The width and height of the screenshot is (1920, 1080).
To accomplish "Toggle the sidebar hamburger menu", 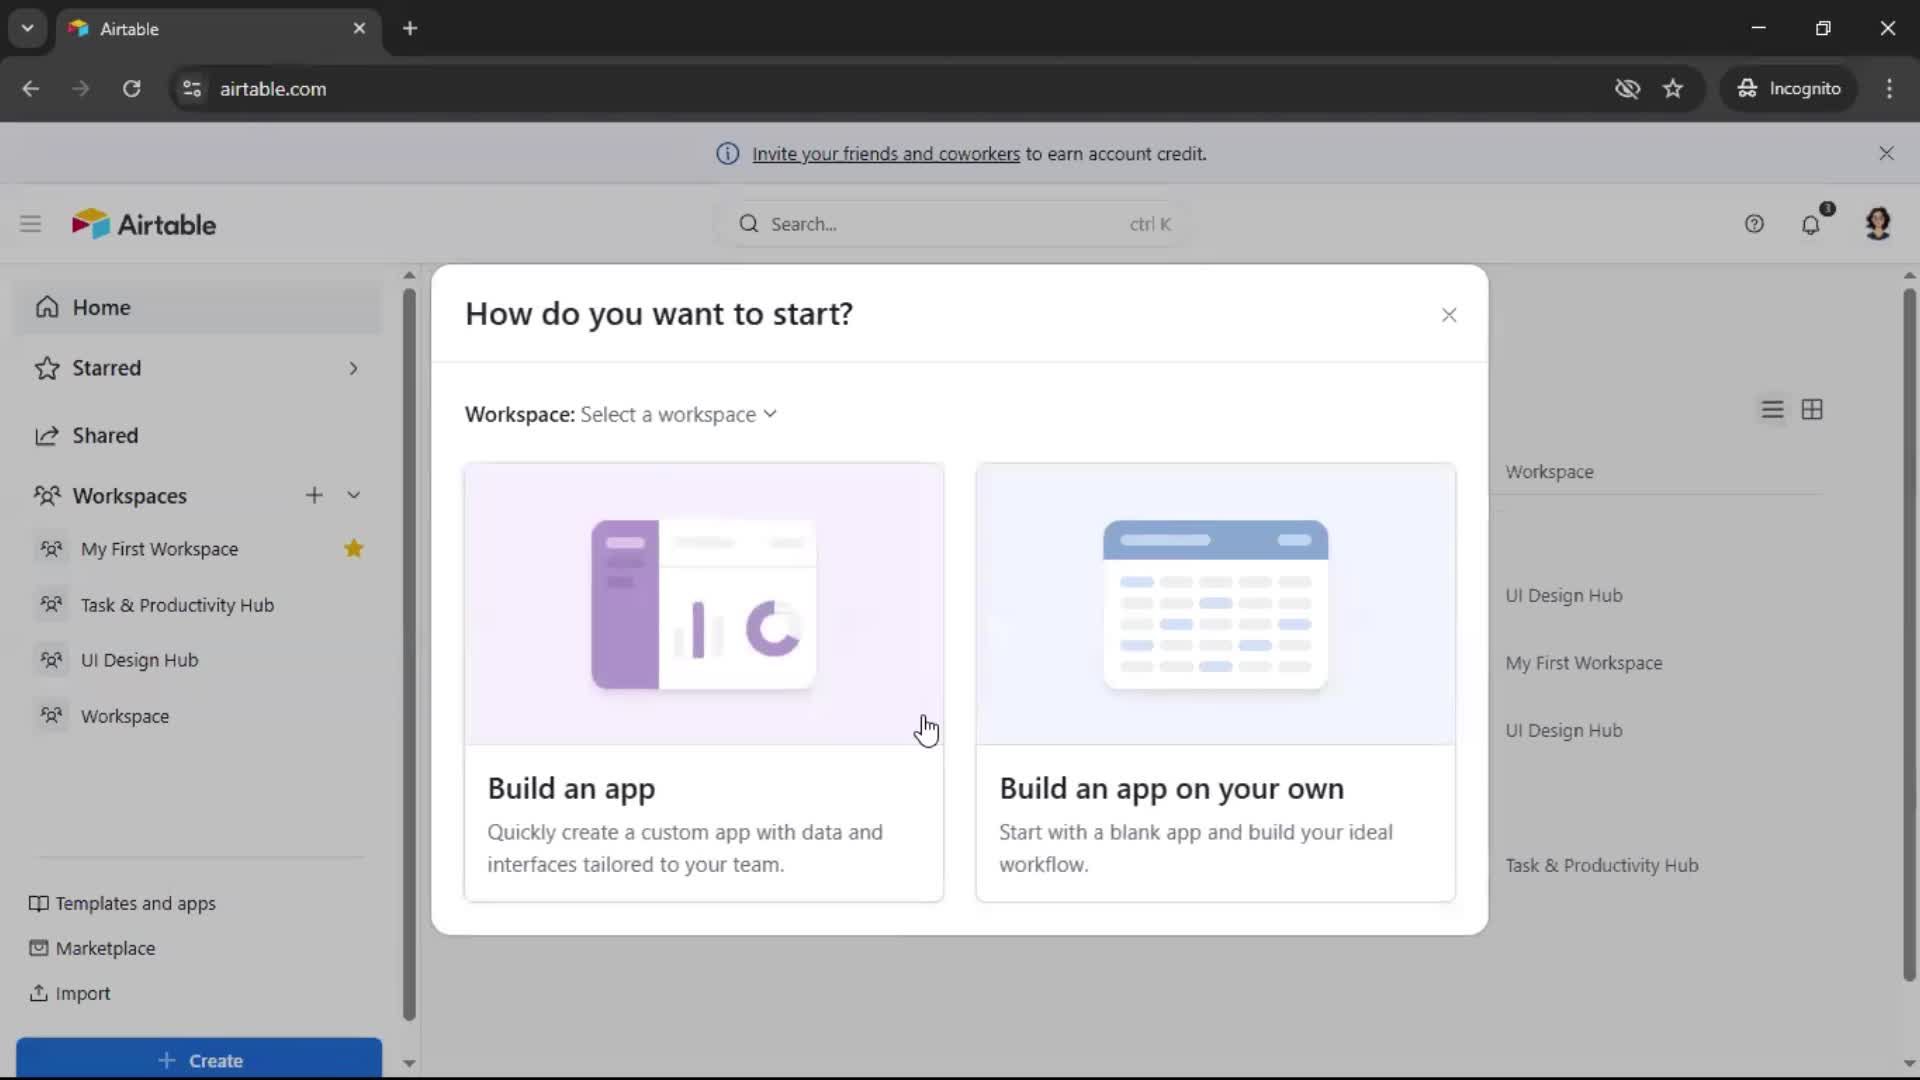I will tap(30, 224).
